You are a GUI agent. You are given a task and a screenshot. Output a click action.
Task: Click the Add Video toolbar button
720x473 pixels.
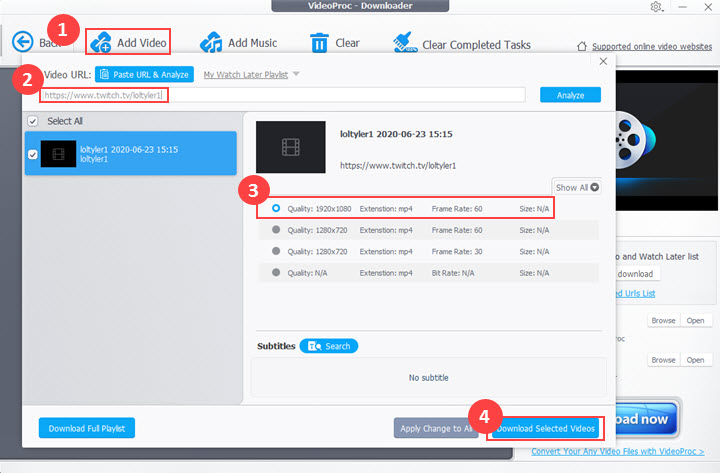click(128, 42)
